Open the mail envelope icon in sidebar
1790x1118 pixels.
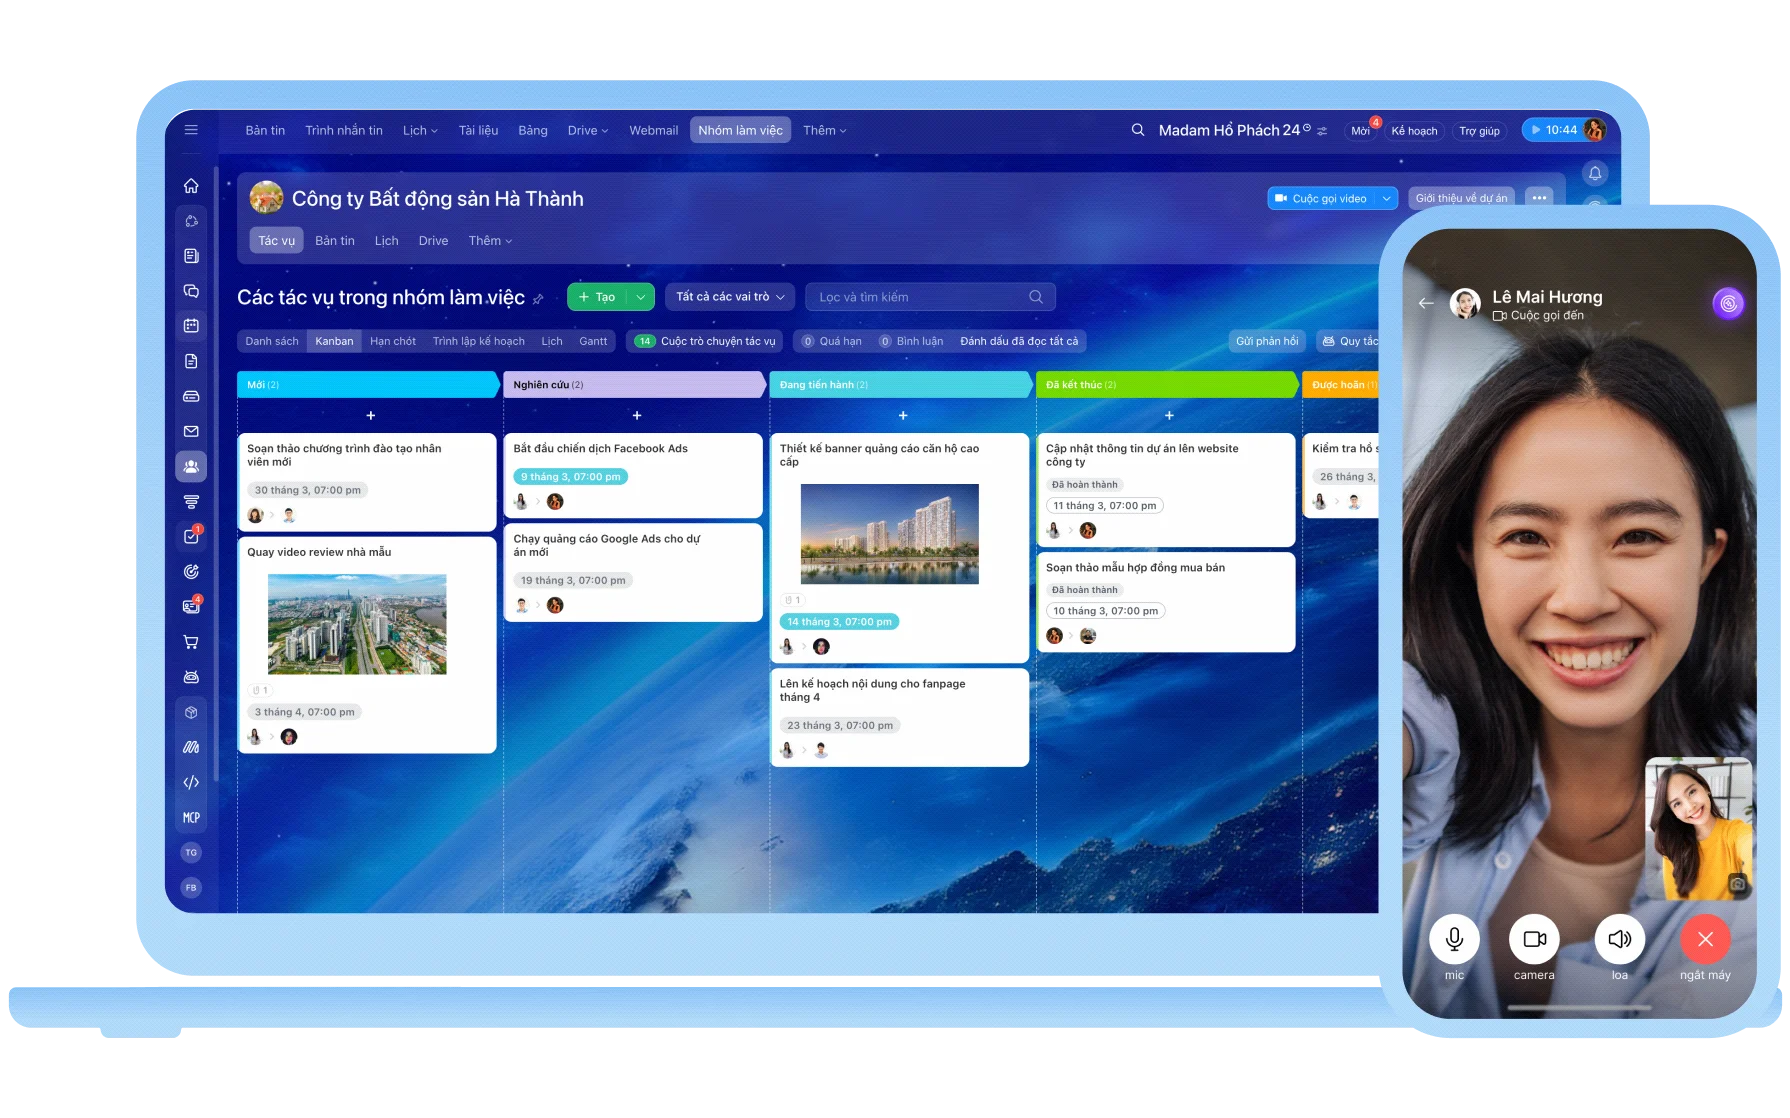pyautogui.click(x=191, y=431)
